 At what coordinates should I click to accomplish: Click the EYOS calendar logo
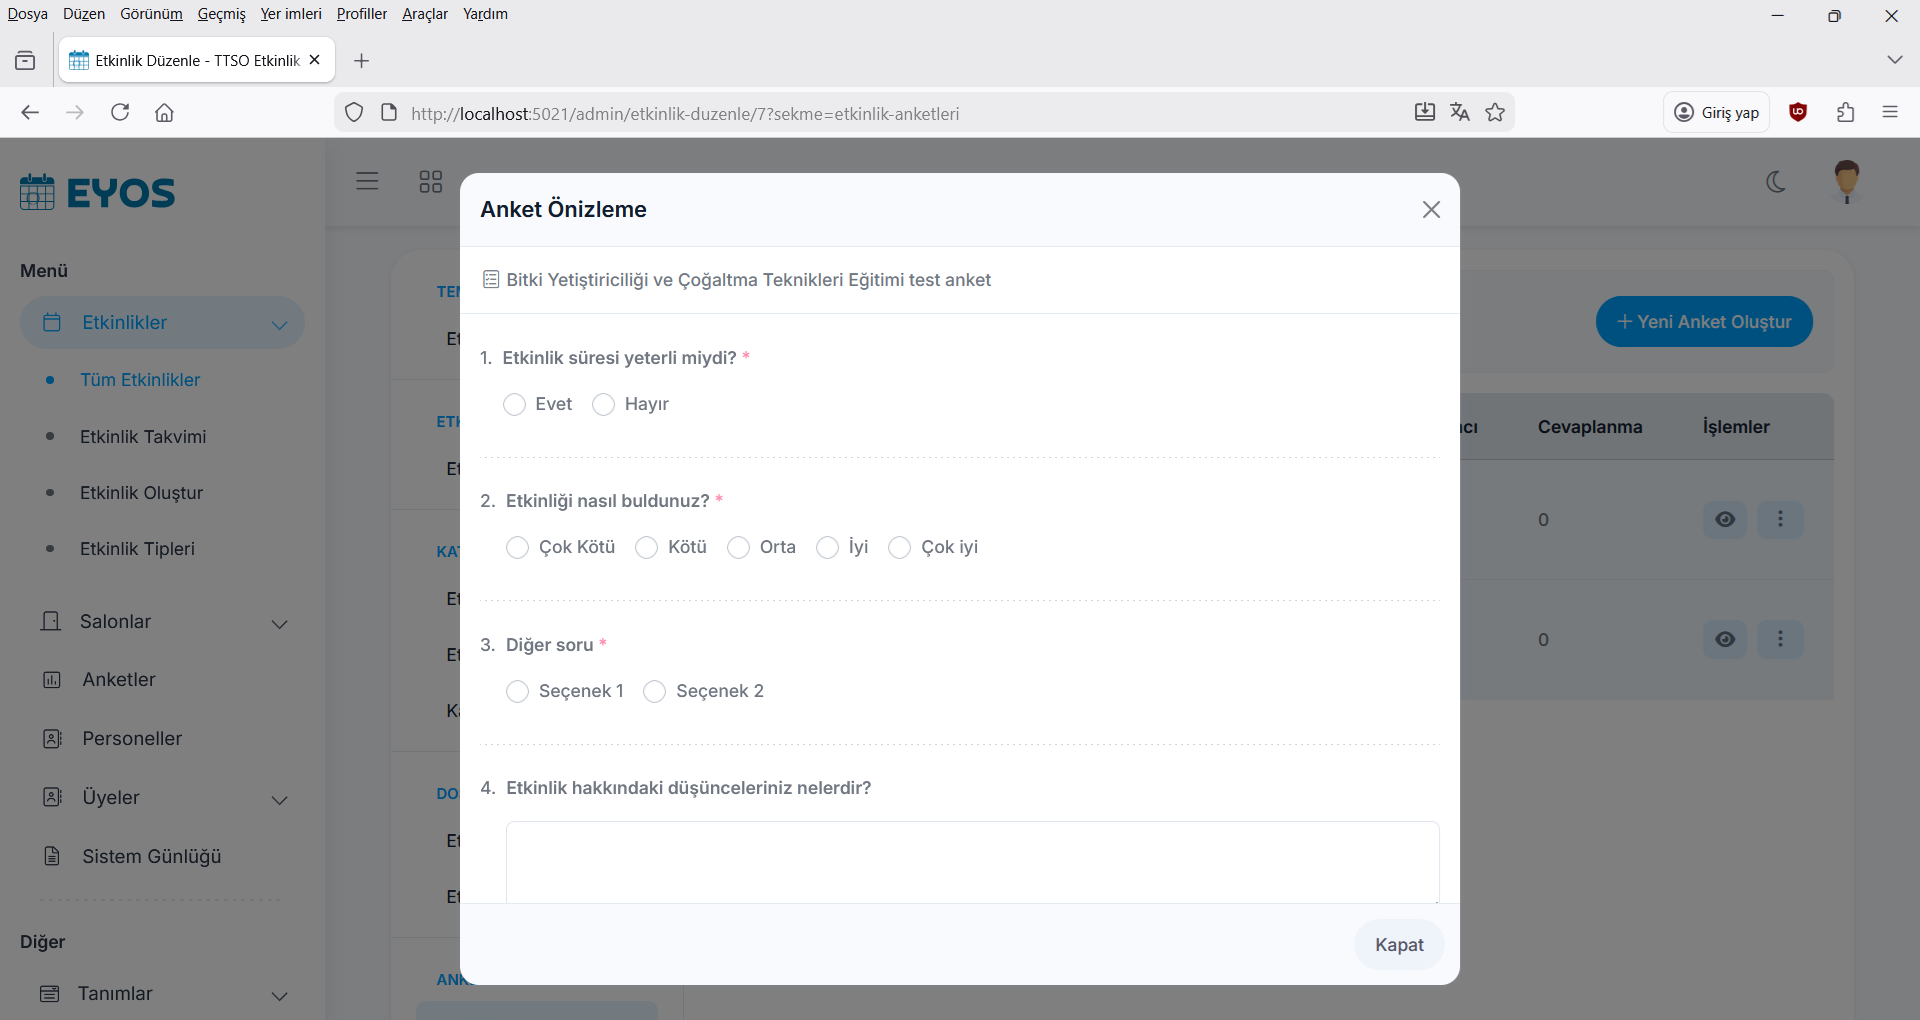coord(97,192)
